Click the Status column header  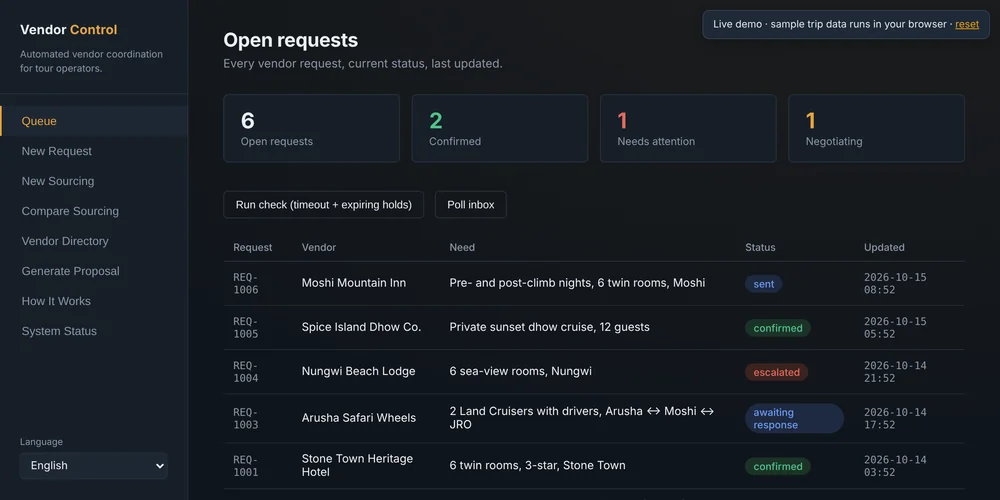coord(760,247)
